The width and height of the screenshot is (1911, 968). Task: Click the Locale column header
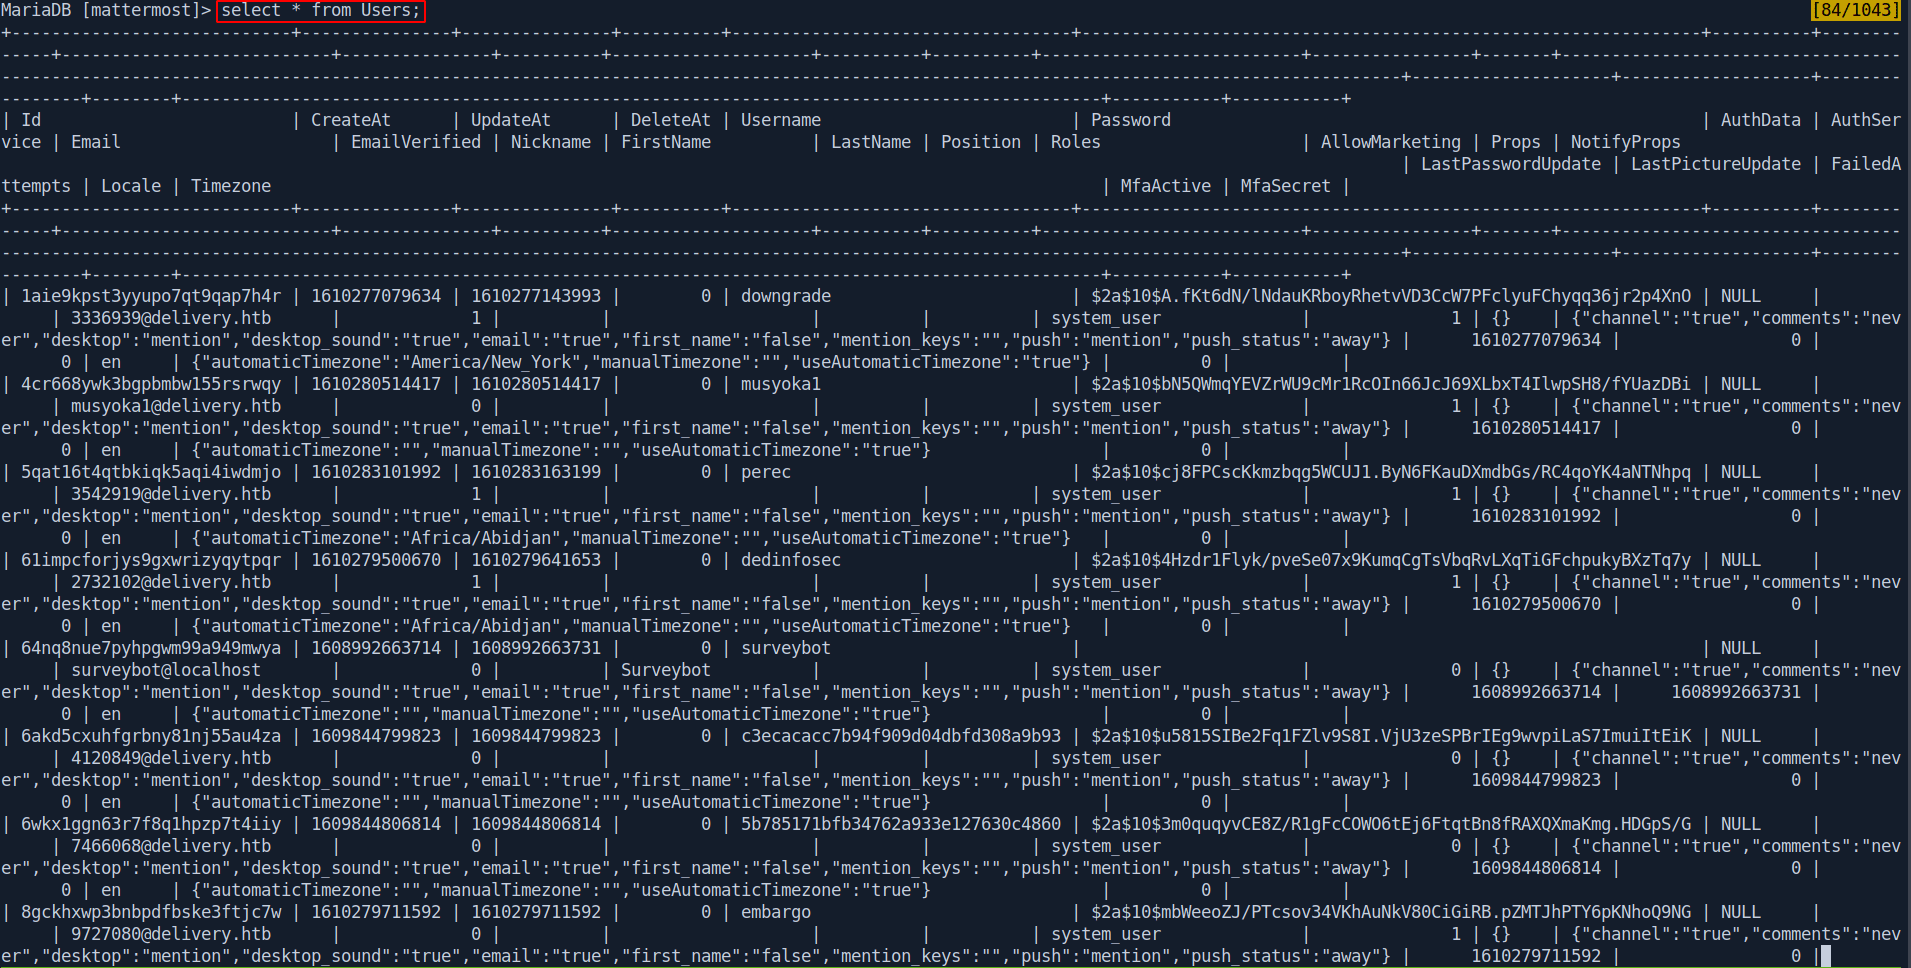(x=131, y=186)
